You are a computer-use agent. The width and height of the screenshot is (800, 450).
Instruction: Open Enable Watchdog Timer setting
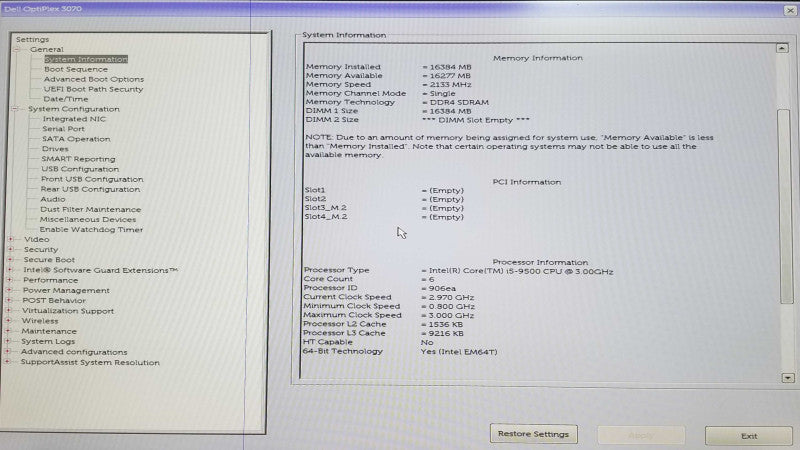91,230
